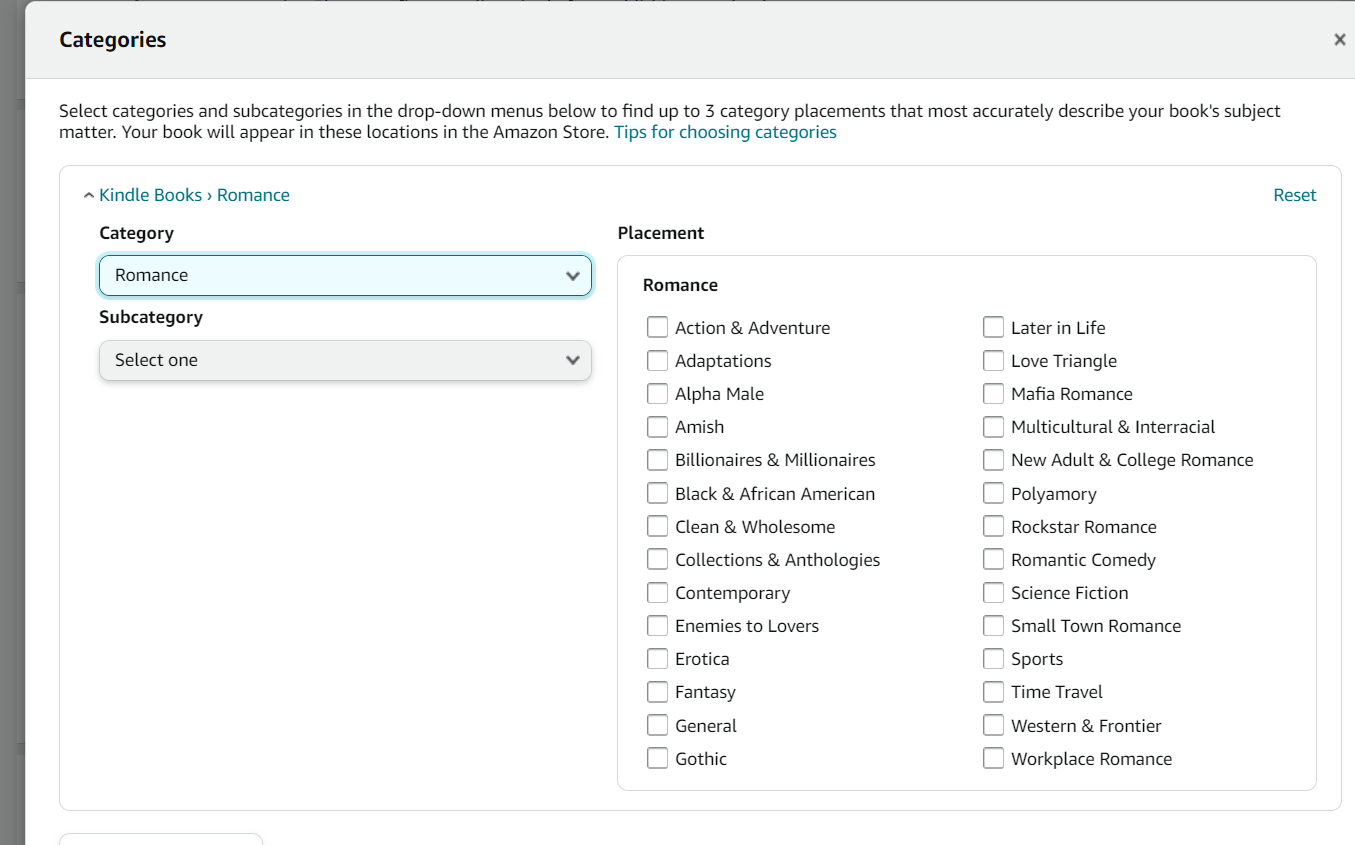Check the Gothic checkbox
The height and width of the screenshot is (845, 1355).
pos(657,759)
